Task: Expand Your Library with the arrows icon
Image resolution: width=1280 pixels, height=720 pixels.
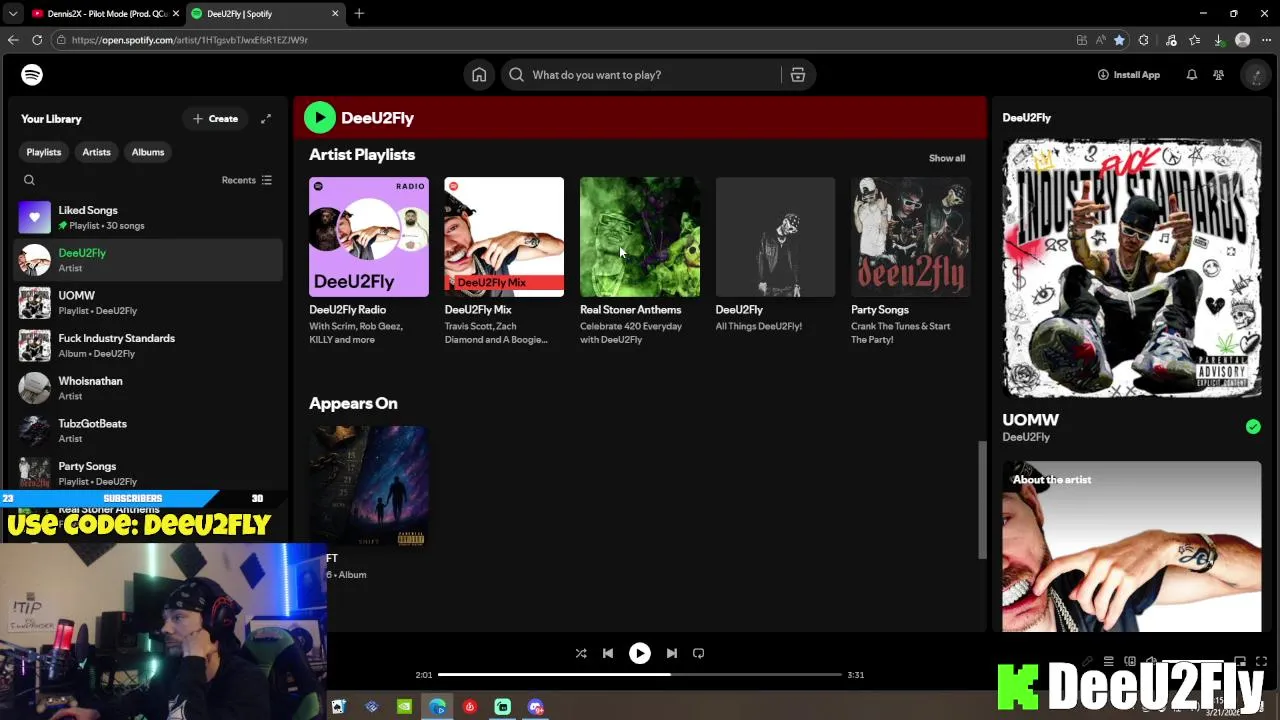Action: [x=266, y=119]
